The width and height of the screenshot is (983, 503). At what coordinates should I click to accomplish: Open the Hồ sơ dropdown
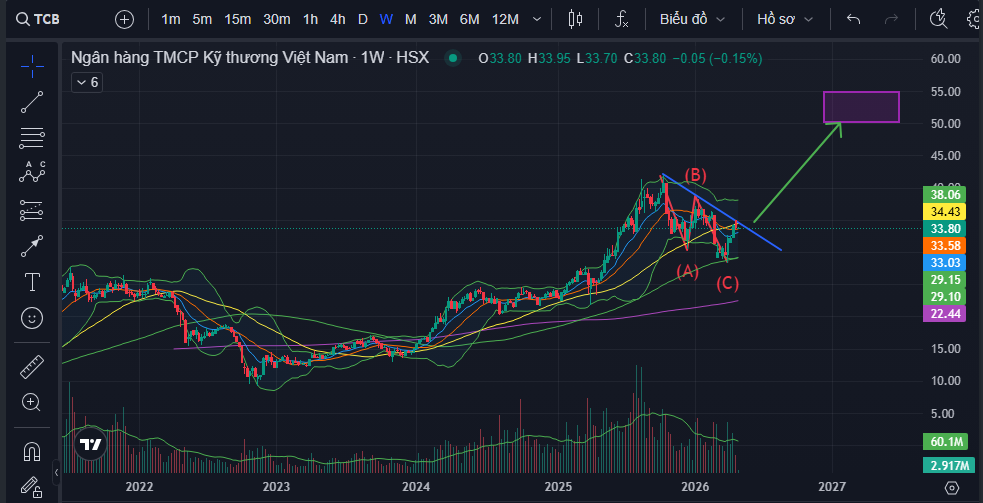(x=785, y=19)
